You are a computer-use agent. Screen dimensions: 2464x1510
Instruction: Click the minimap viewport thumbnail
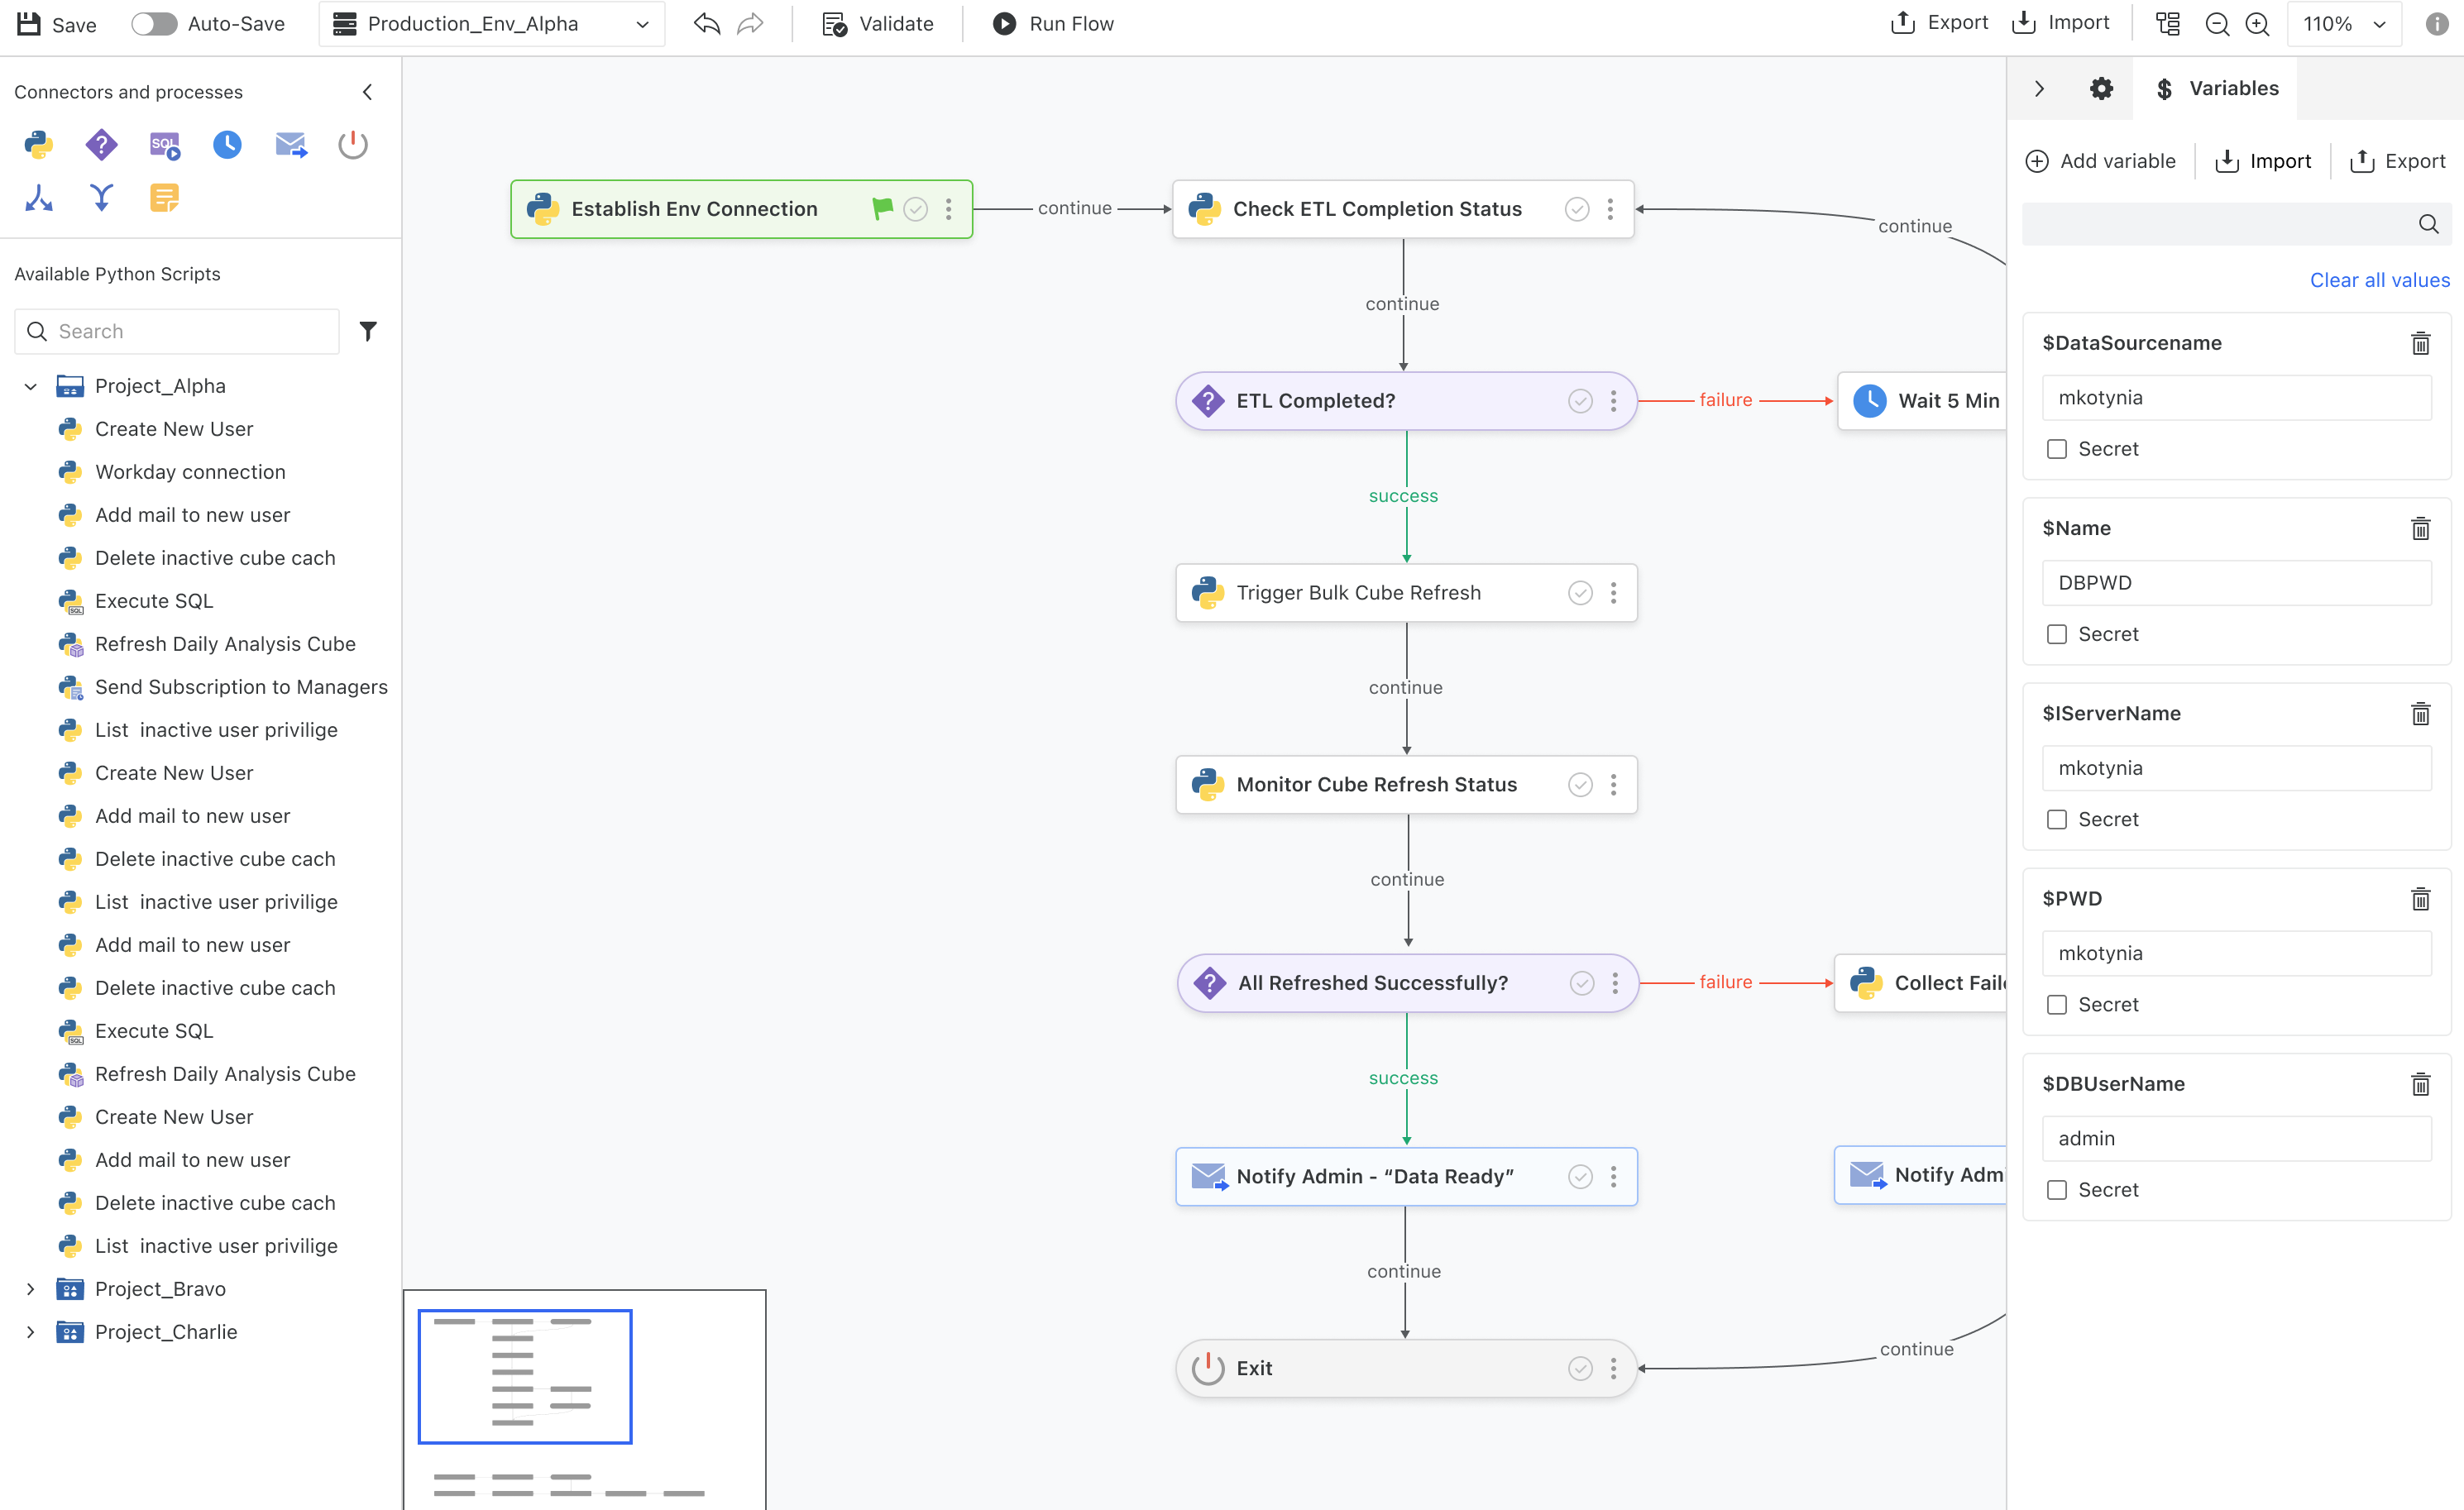pos(525,1376)
